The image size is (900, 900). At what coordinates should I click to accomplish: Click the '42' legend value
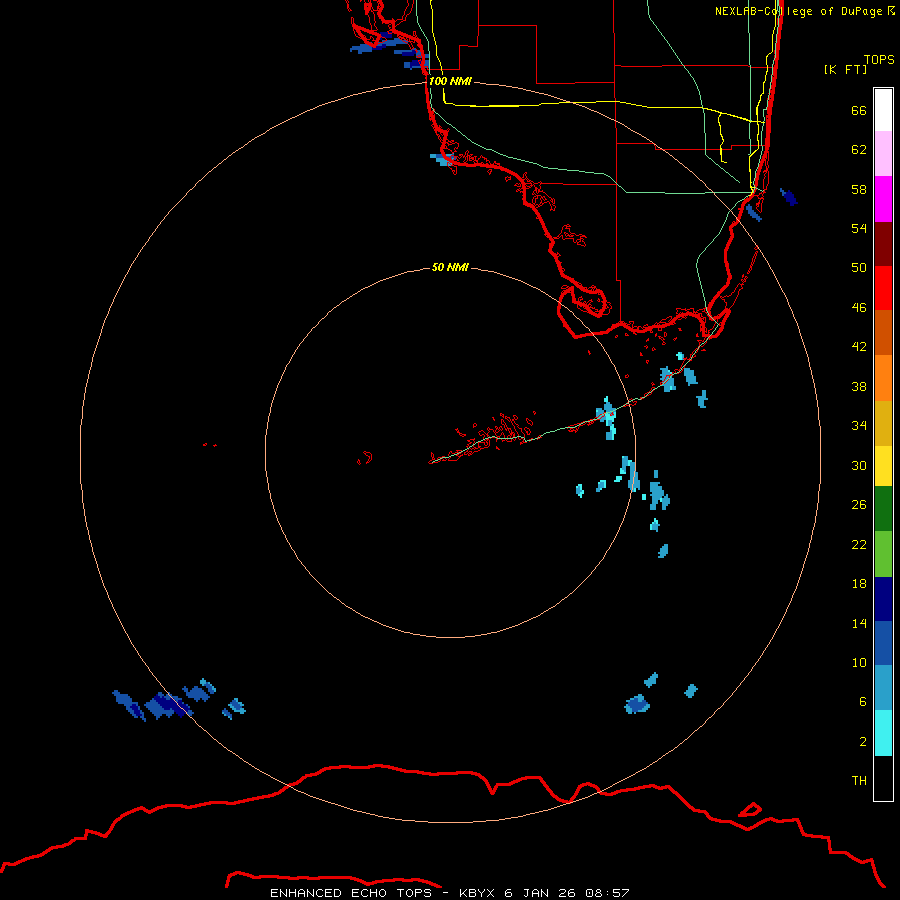859,346
